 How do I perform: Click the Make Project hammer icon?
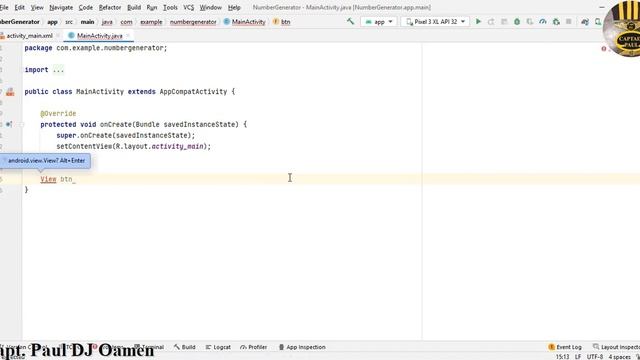point(350,21)
